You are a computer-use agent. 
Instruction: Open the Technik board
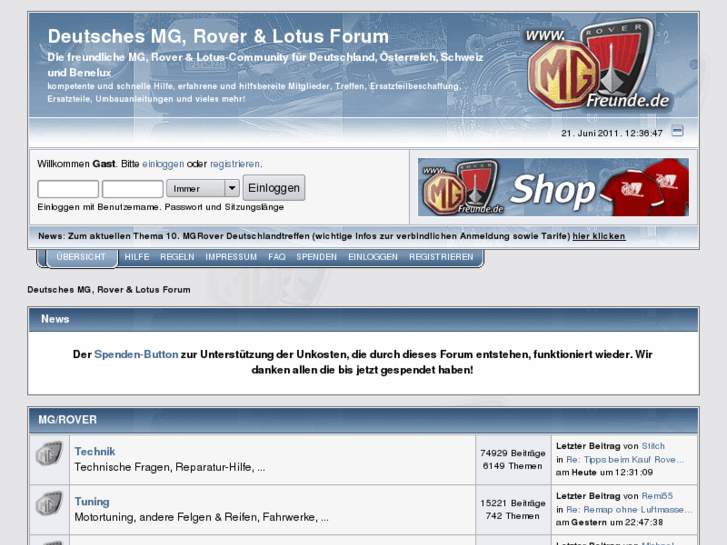coord(95,451)
